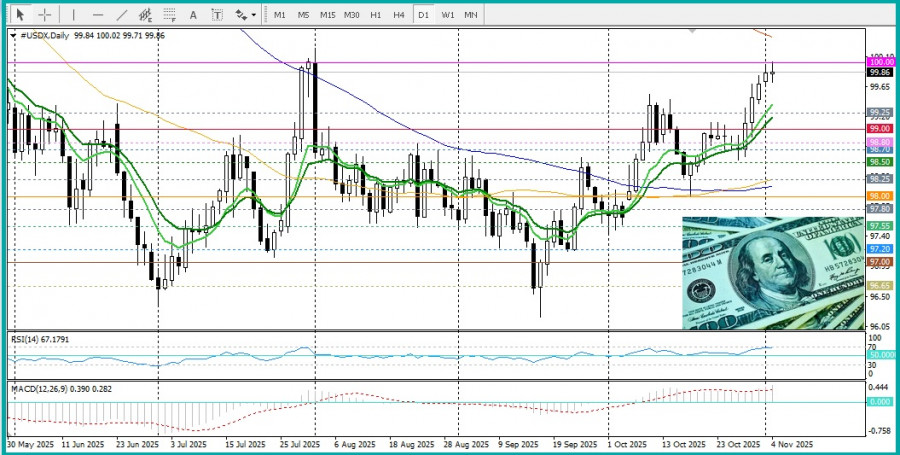Screen dimensions: 900x455
Task: Choose the horizontal line drawing tool
Action: [97, 15]
